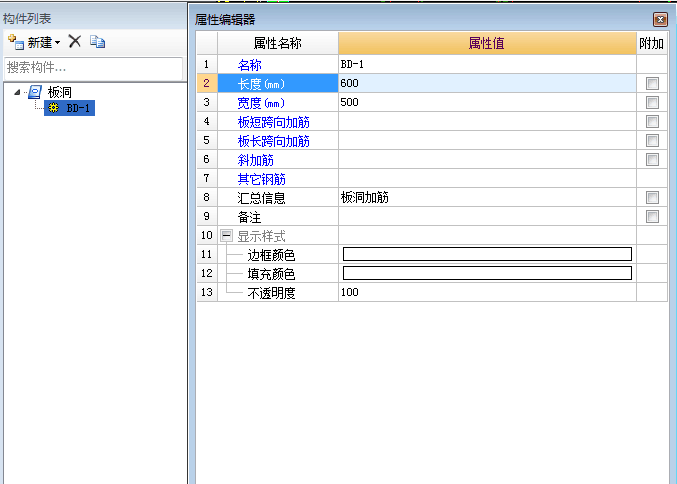
Task: Click the 其它钢筋 property name
Action: point(261,179)
